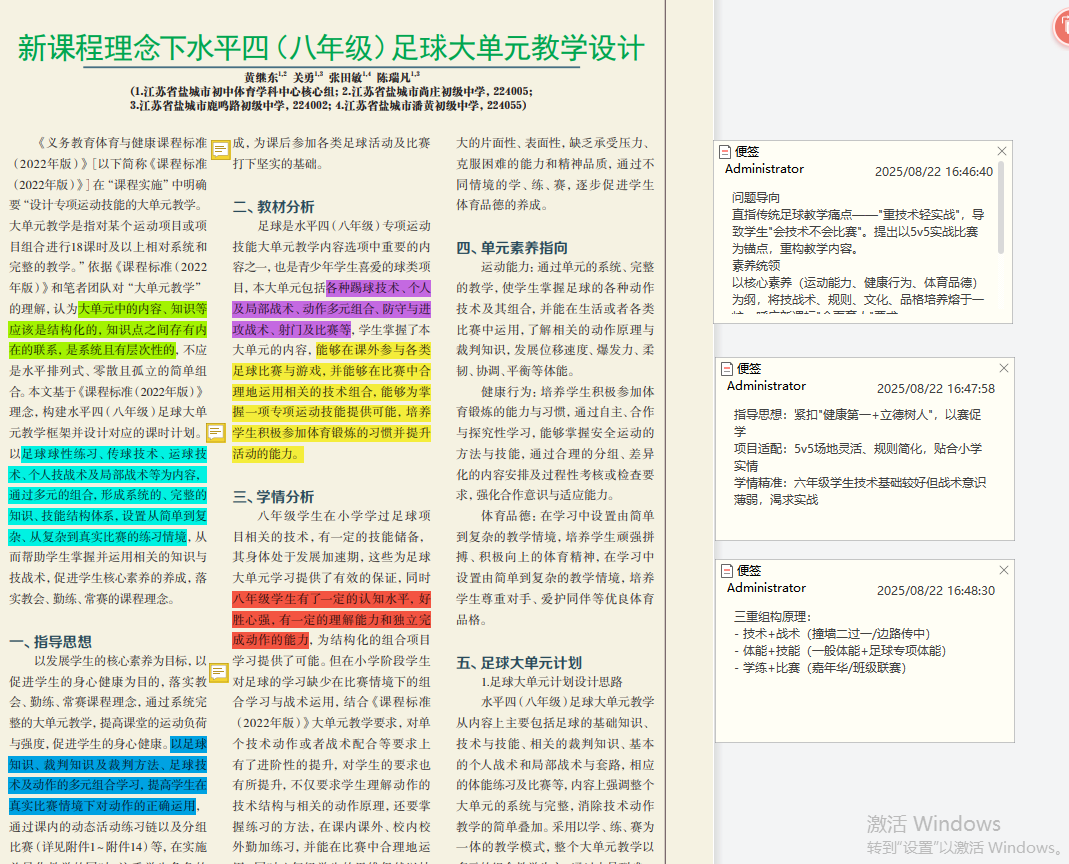Screen dimensions: 1069x864
Task: Click the note line starting "指导思想：紧扣"
Action: (x=858, y=415)
